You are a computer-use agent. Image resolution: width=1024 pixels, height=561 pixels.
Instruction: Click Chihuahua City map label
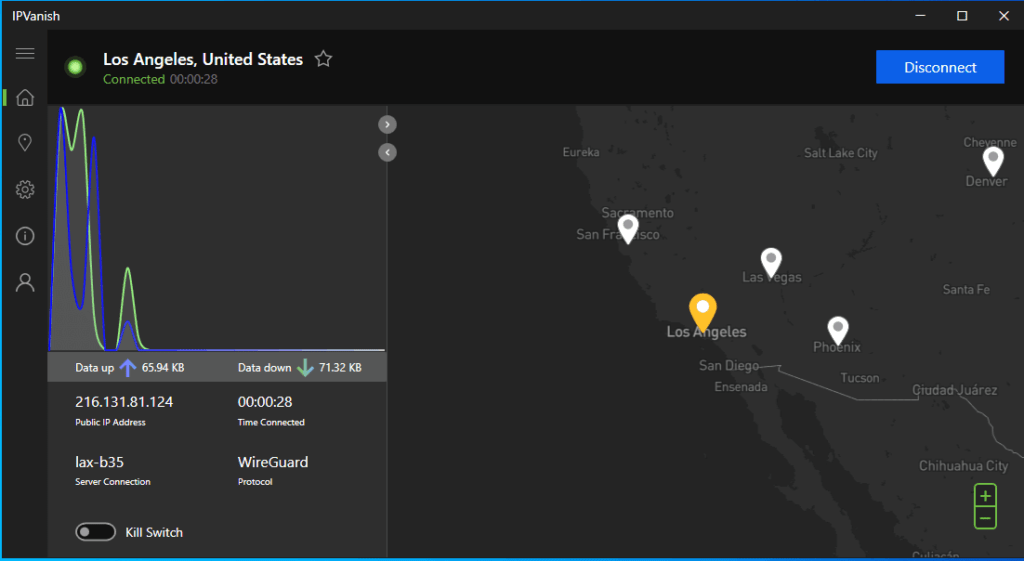[x=963, y=466]
